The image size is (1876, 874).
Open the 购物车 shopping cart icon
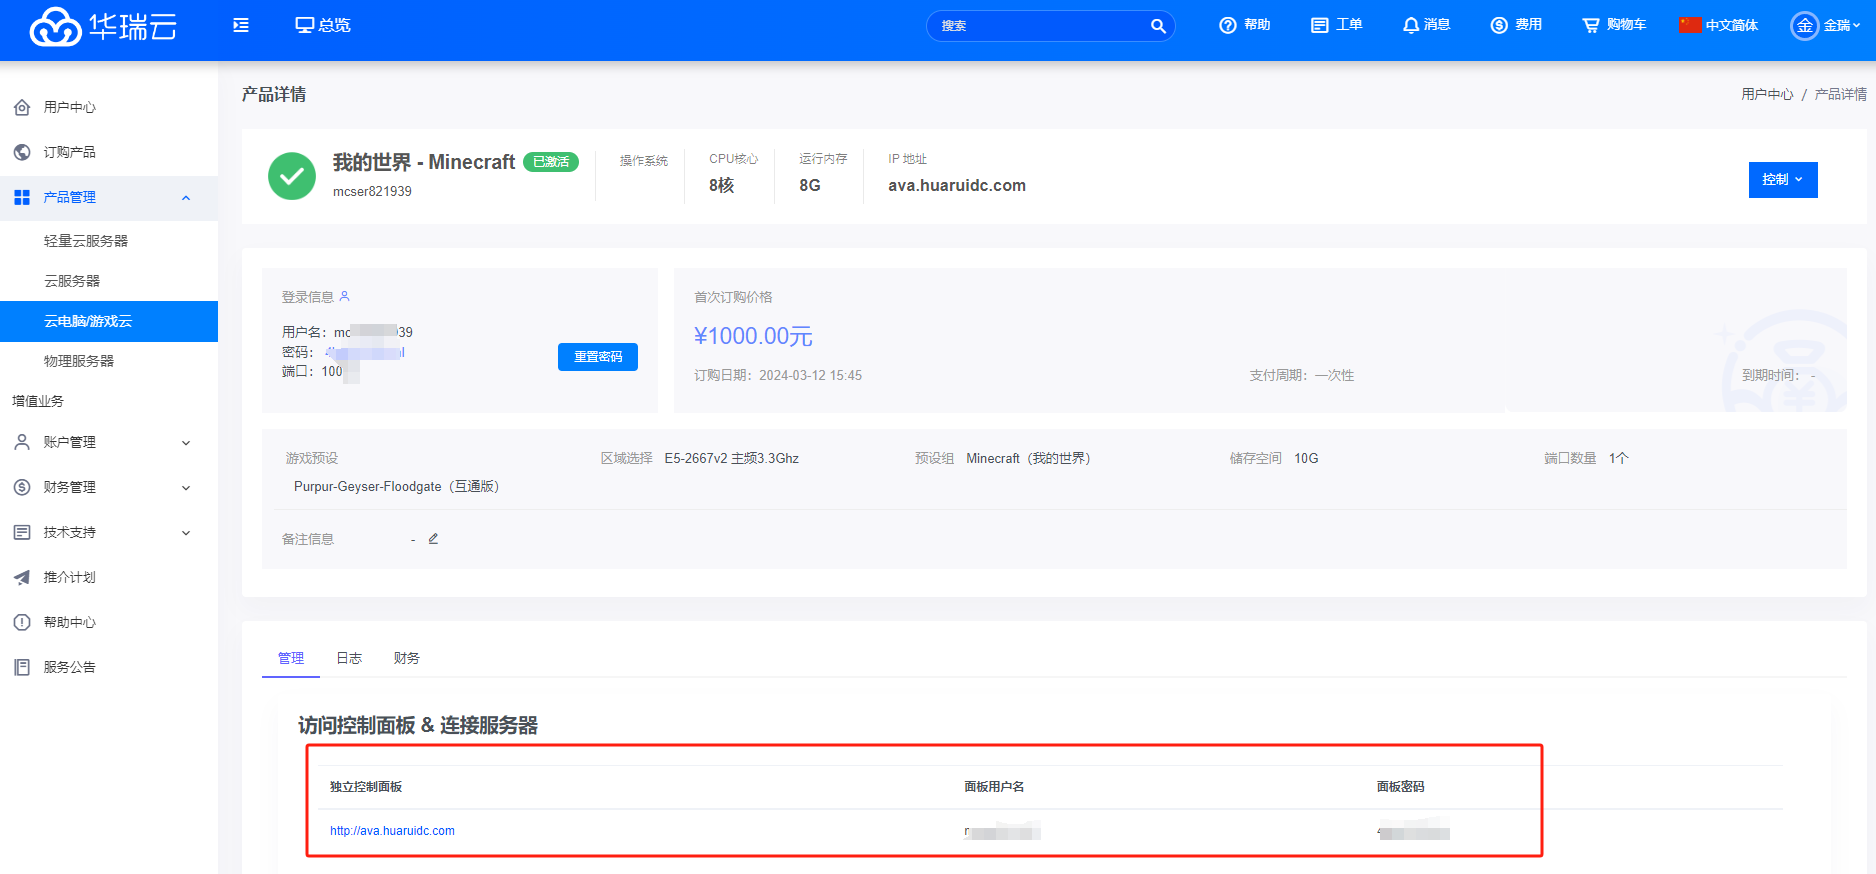pos(1591,25)
